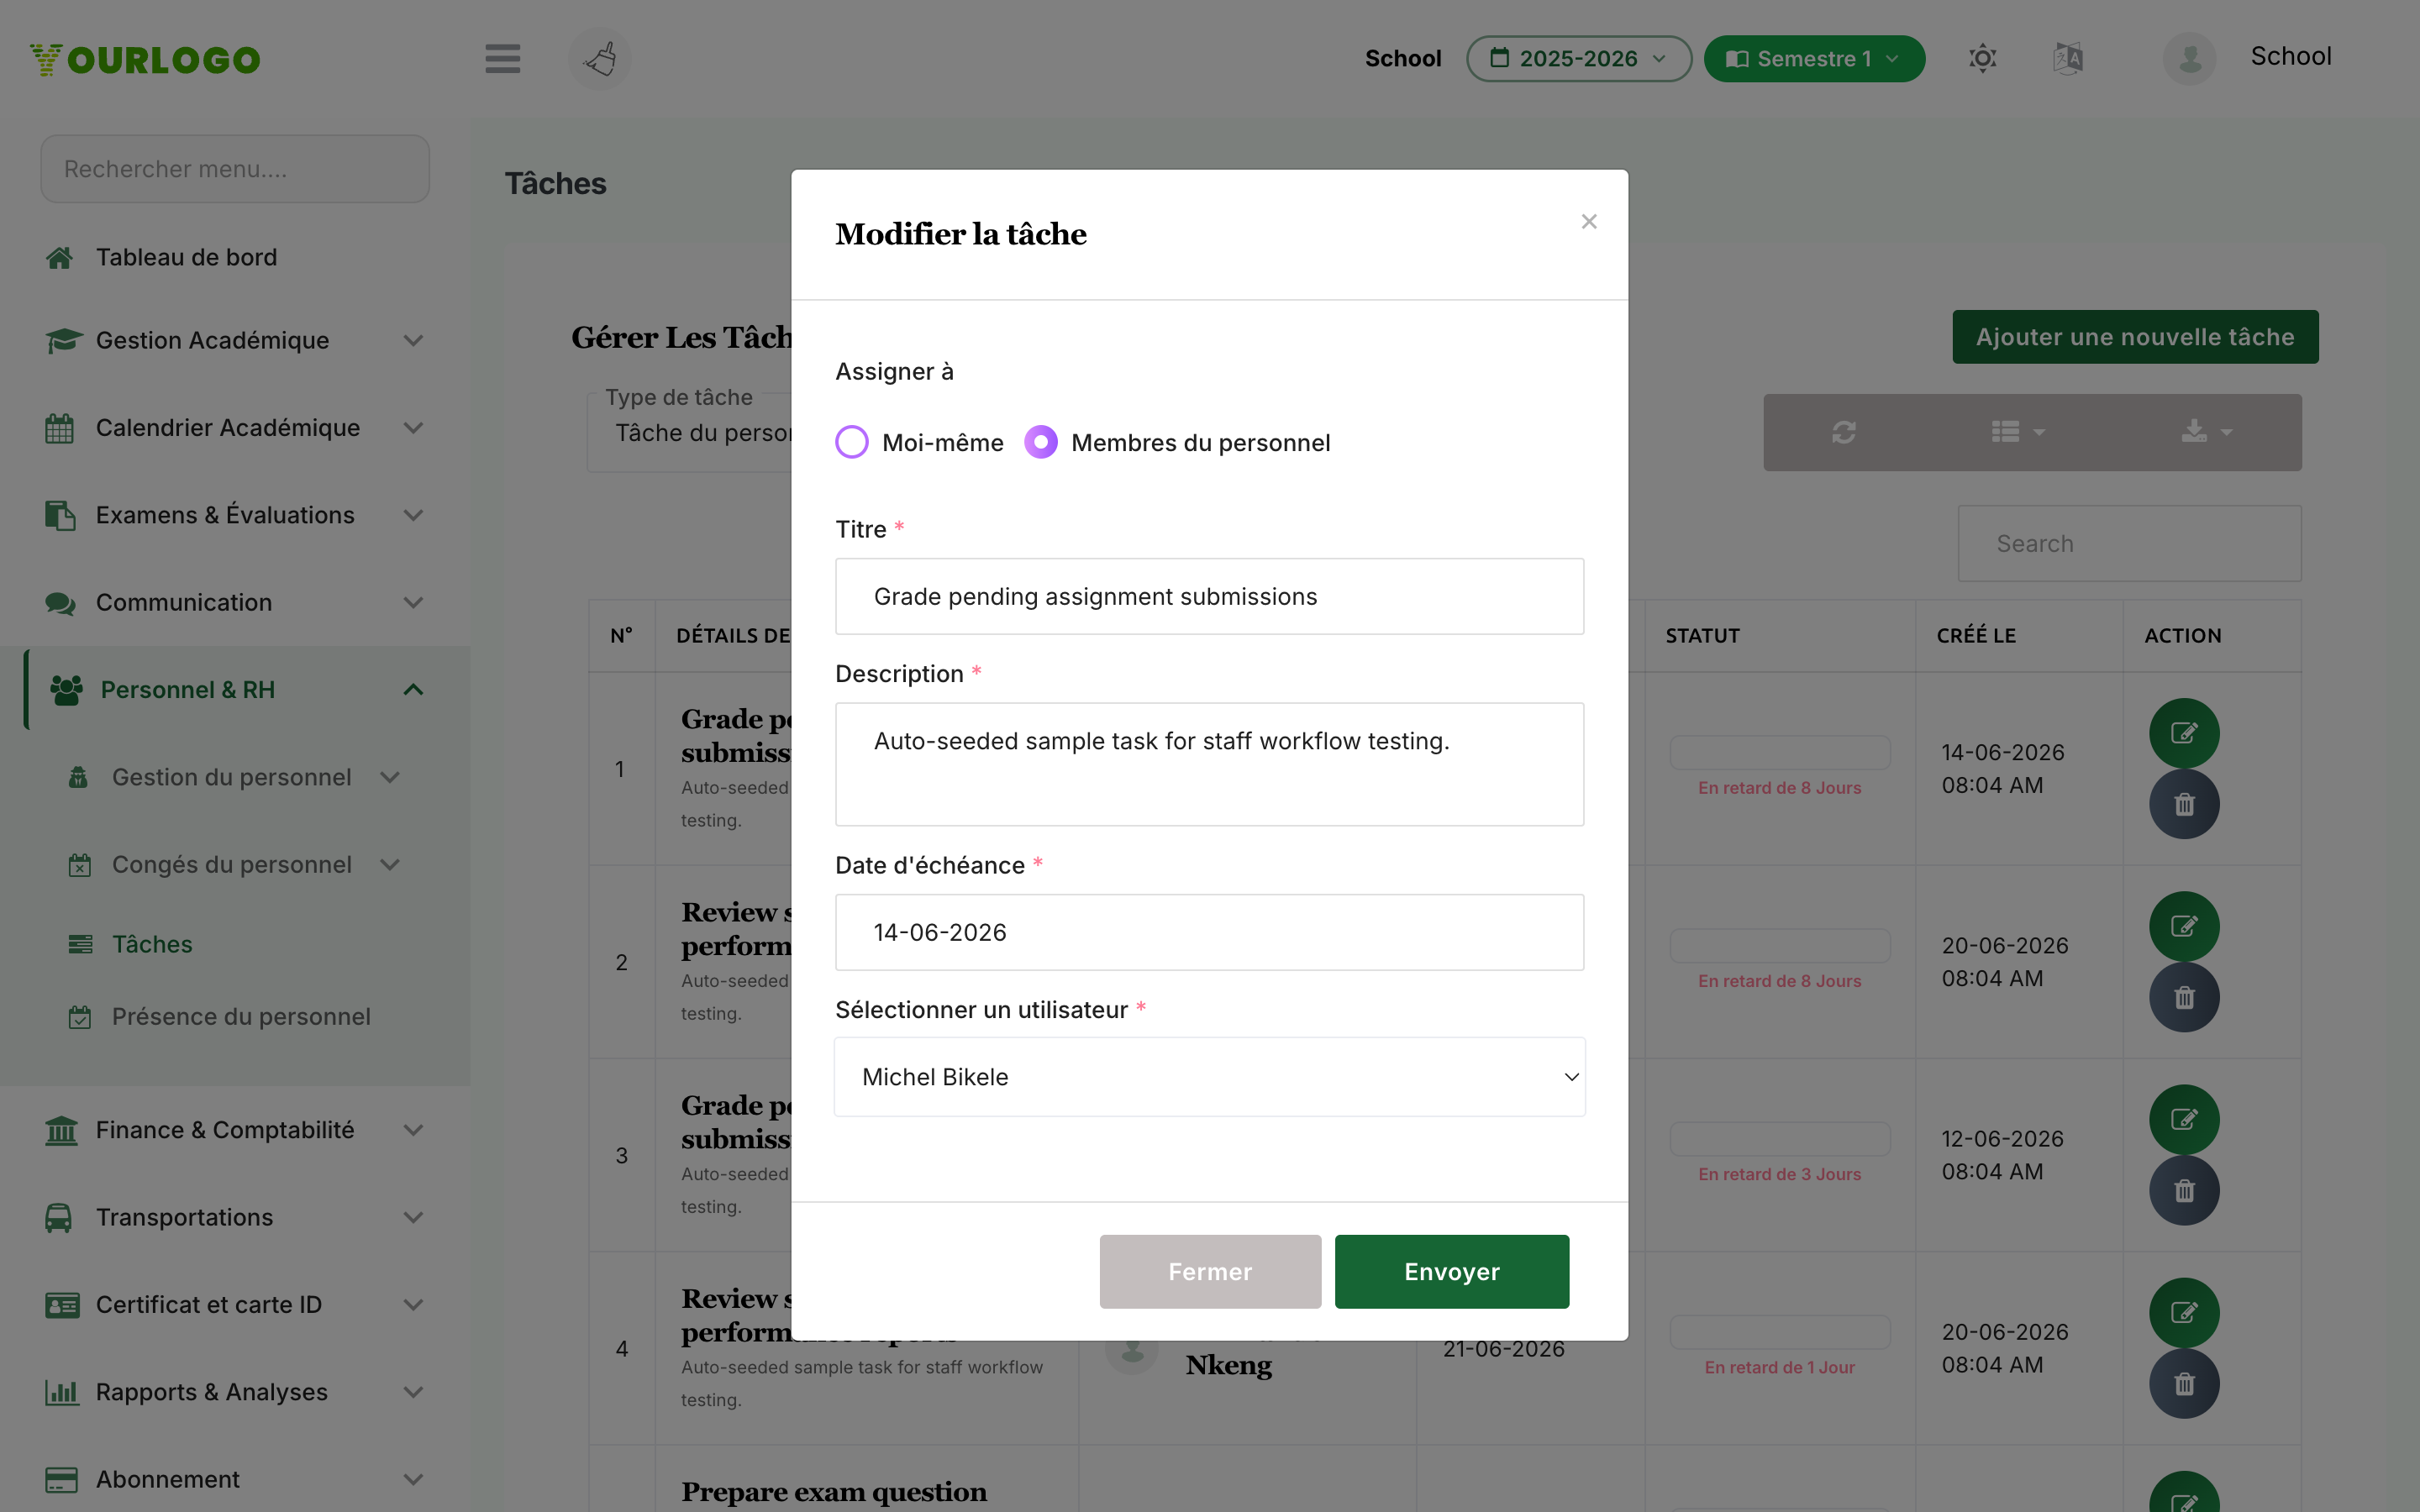Screen dimensions: 2420x1512
Task: Click the Calendrier Académique calendar icon
Action: click(x=59, y=428)
